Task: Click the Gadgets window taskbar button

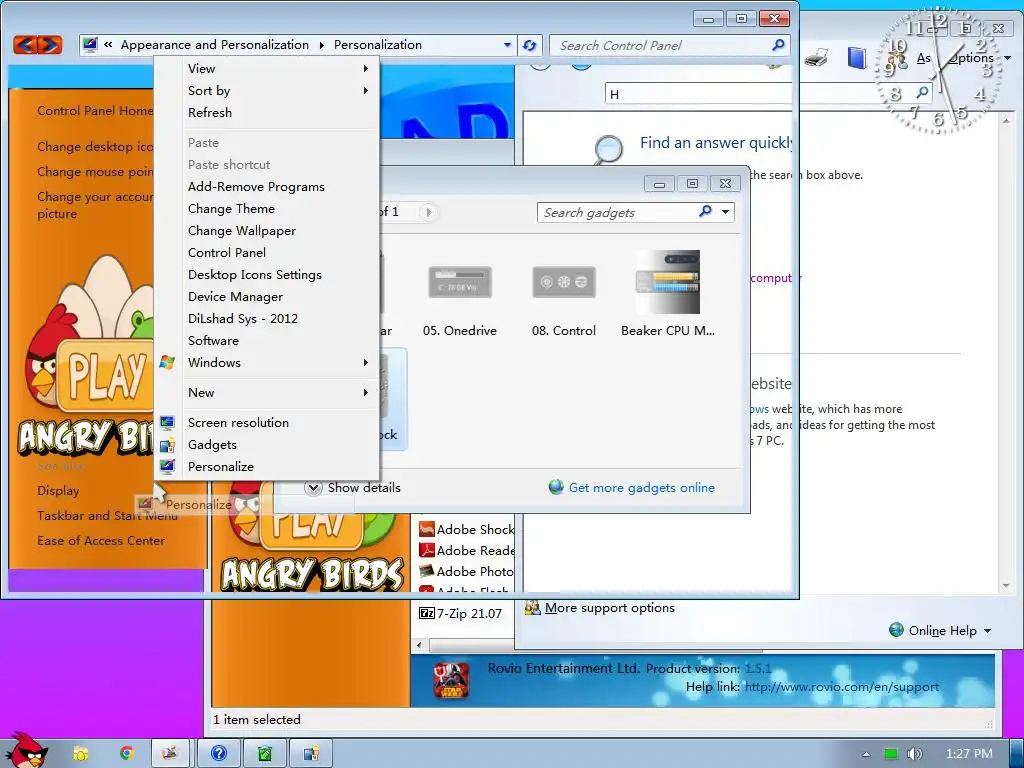Action: click(311, 754)
